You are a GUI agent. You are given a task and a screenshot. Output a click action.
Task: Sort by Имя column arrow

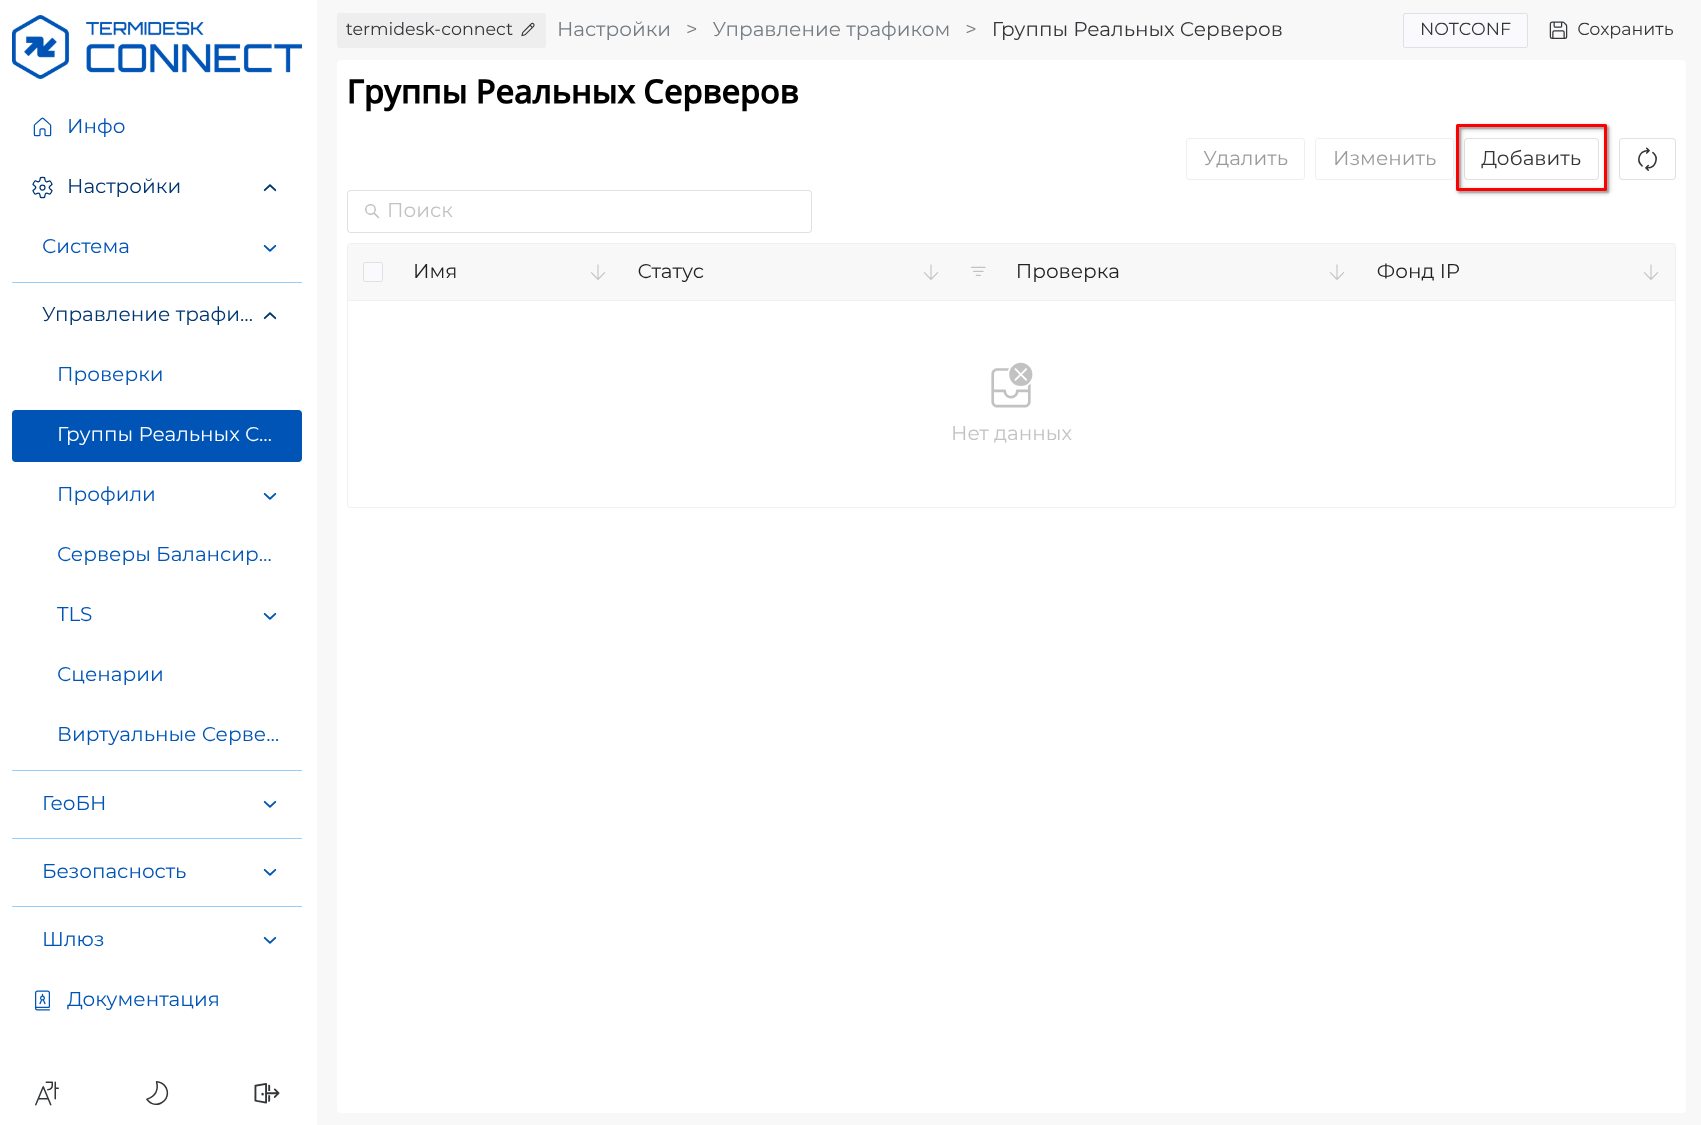coord(598,272)
